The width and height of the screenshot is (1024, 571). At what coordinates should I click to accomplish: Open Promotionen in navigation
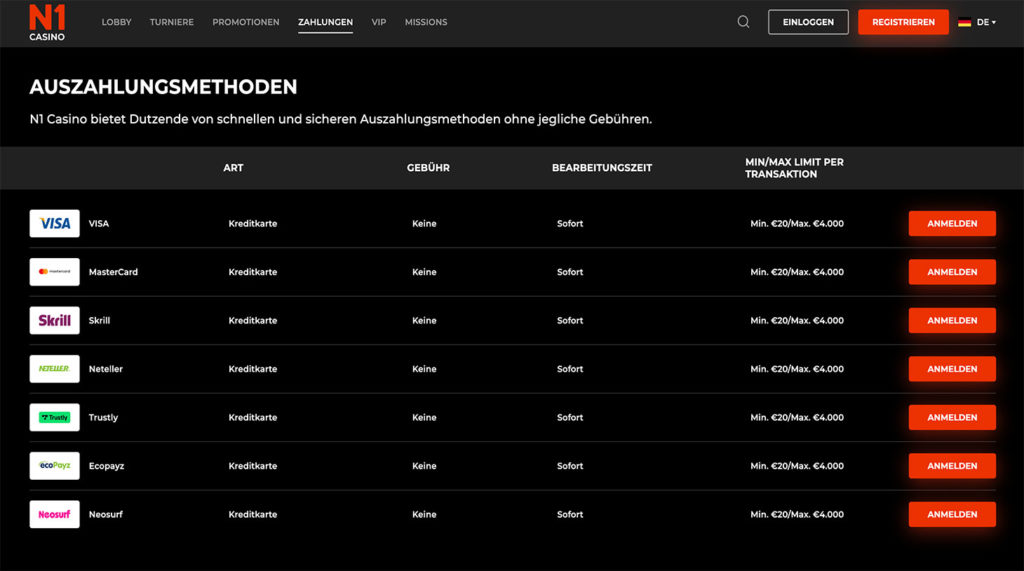coord(246,22)
